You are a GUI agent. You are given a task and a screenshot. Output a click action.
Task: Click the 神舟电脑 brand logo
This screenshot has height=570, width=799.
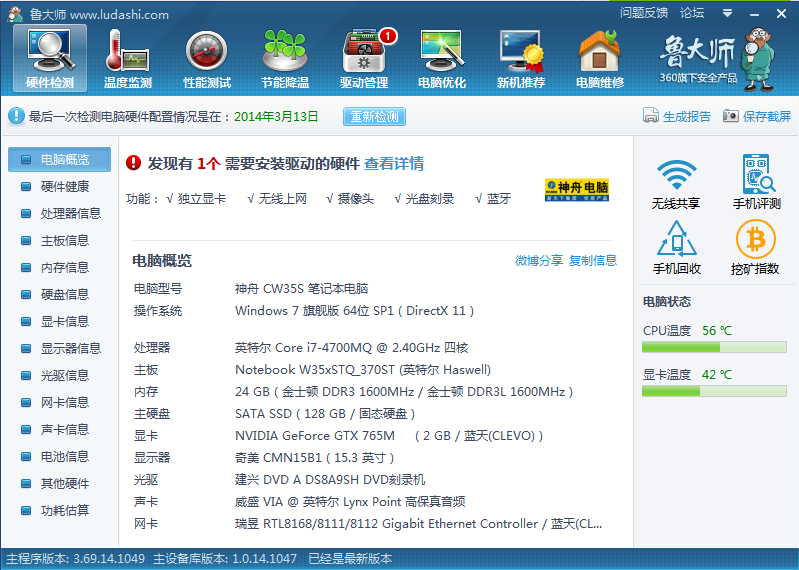click(577, 190)
